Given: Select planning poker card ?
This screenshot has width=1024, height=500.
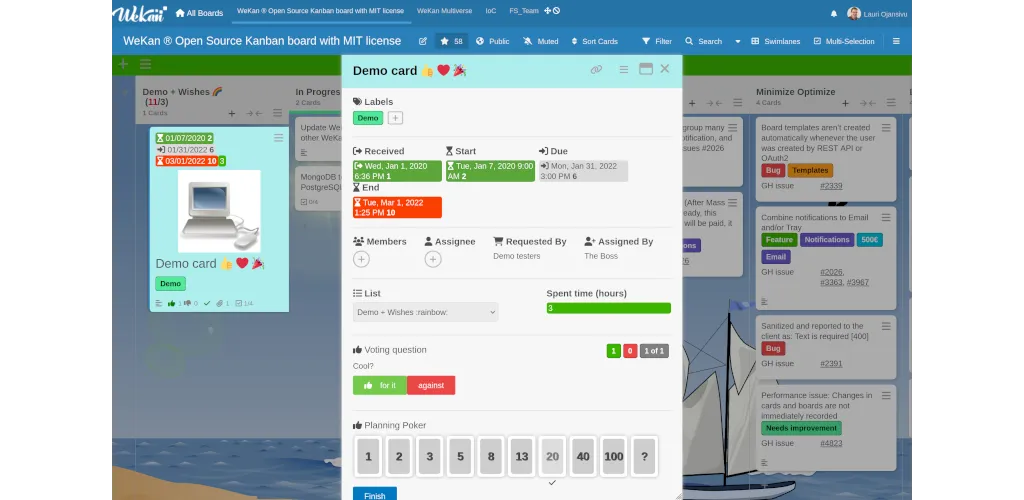Looking at the screenshot, I should (x=645, y=456).
